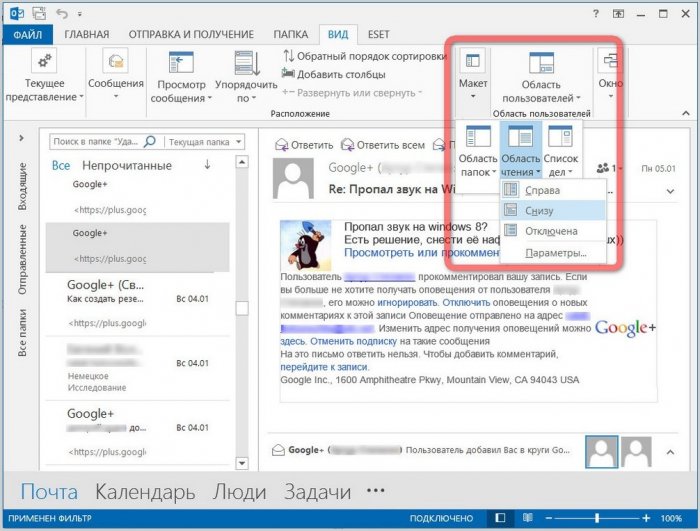Open Mail (Почта) navigation

pos(49,492)
